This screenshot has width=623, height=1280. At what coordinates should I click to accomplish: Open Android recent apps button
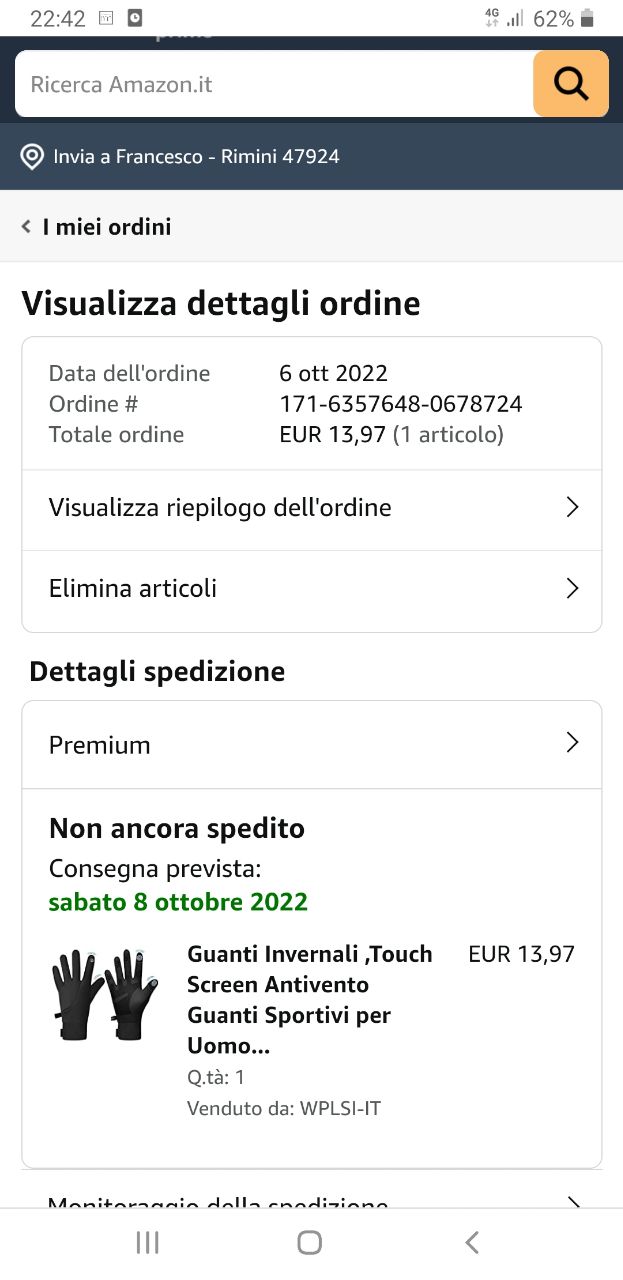147,1242
